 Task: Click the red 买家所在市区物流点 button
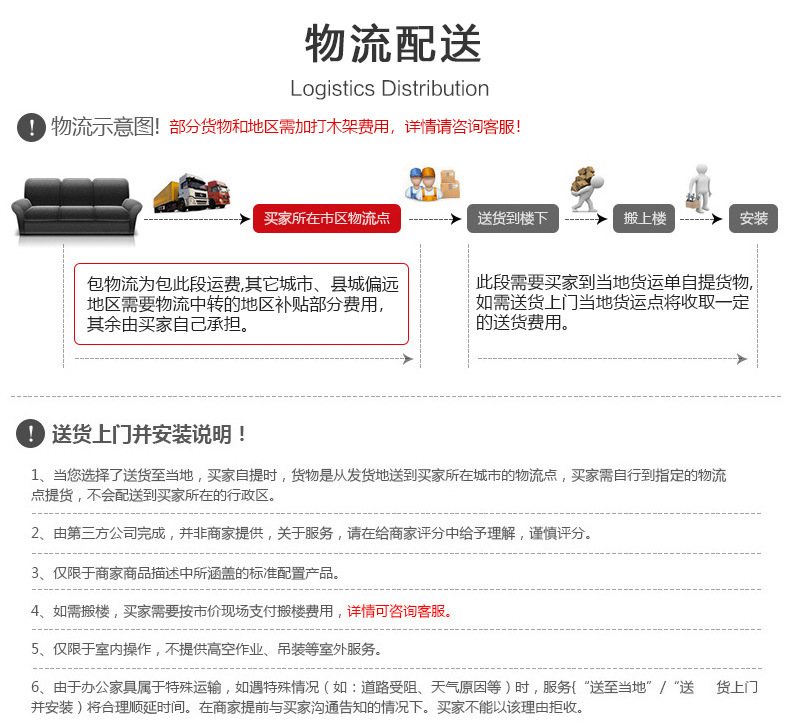(327, 218)
